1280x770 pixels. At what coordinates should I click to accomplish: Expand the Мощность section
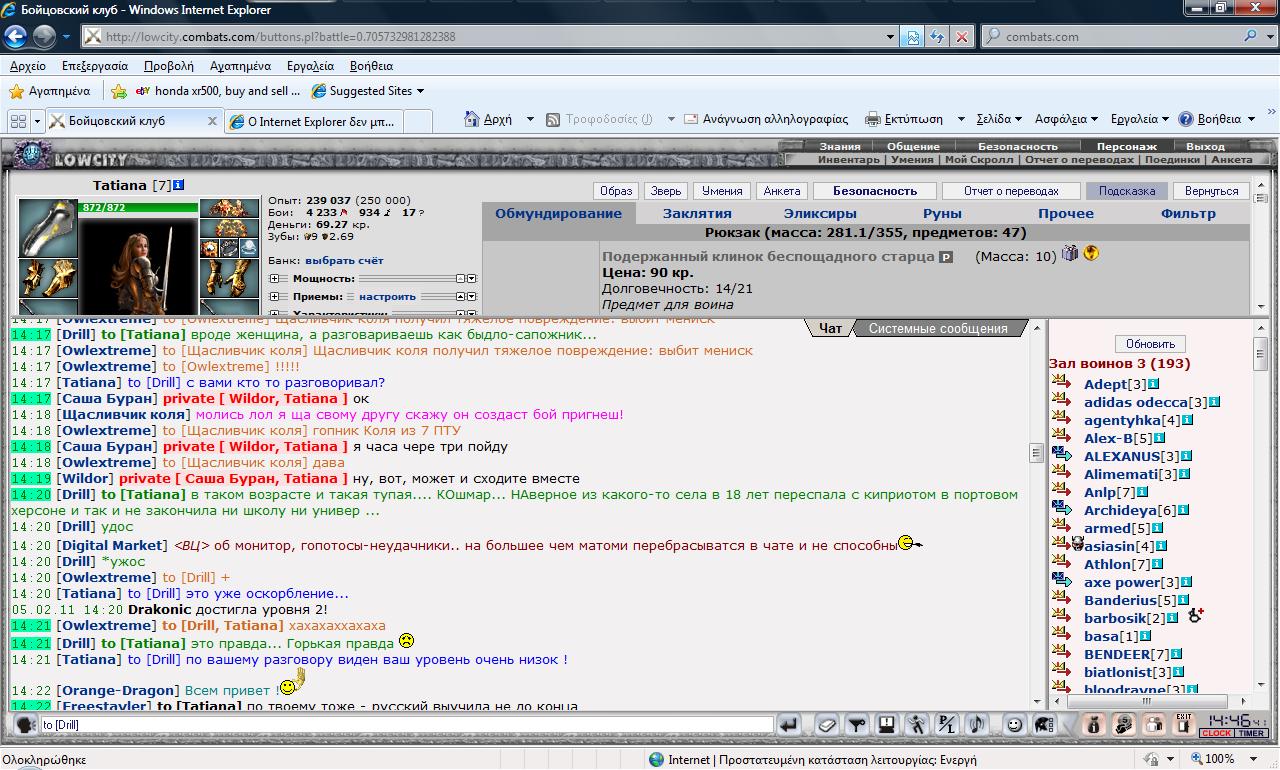point(274,279)
